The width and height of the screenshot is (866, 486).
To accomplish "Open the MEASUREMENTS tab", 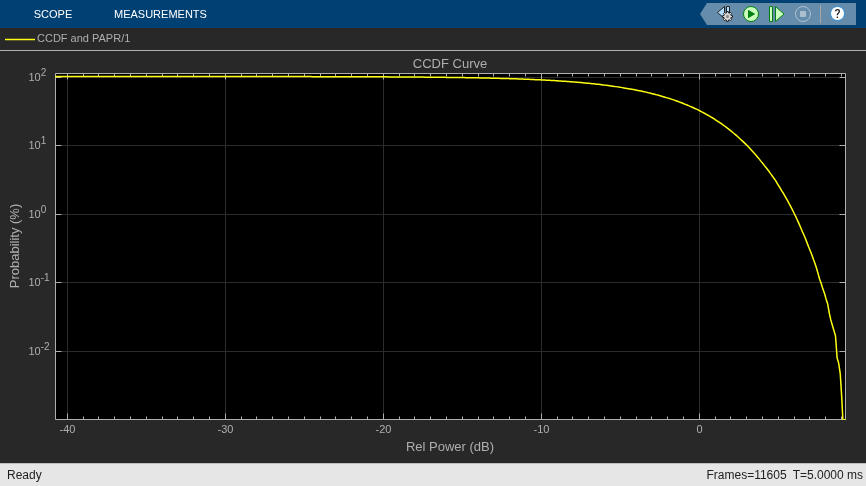I will (x=160, y=14).
